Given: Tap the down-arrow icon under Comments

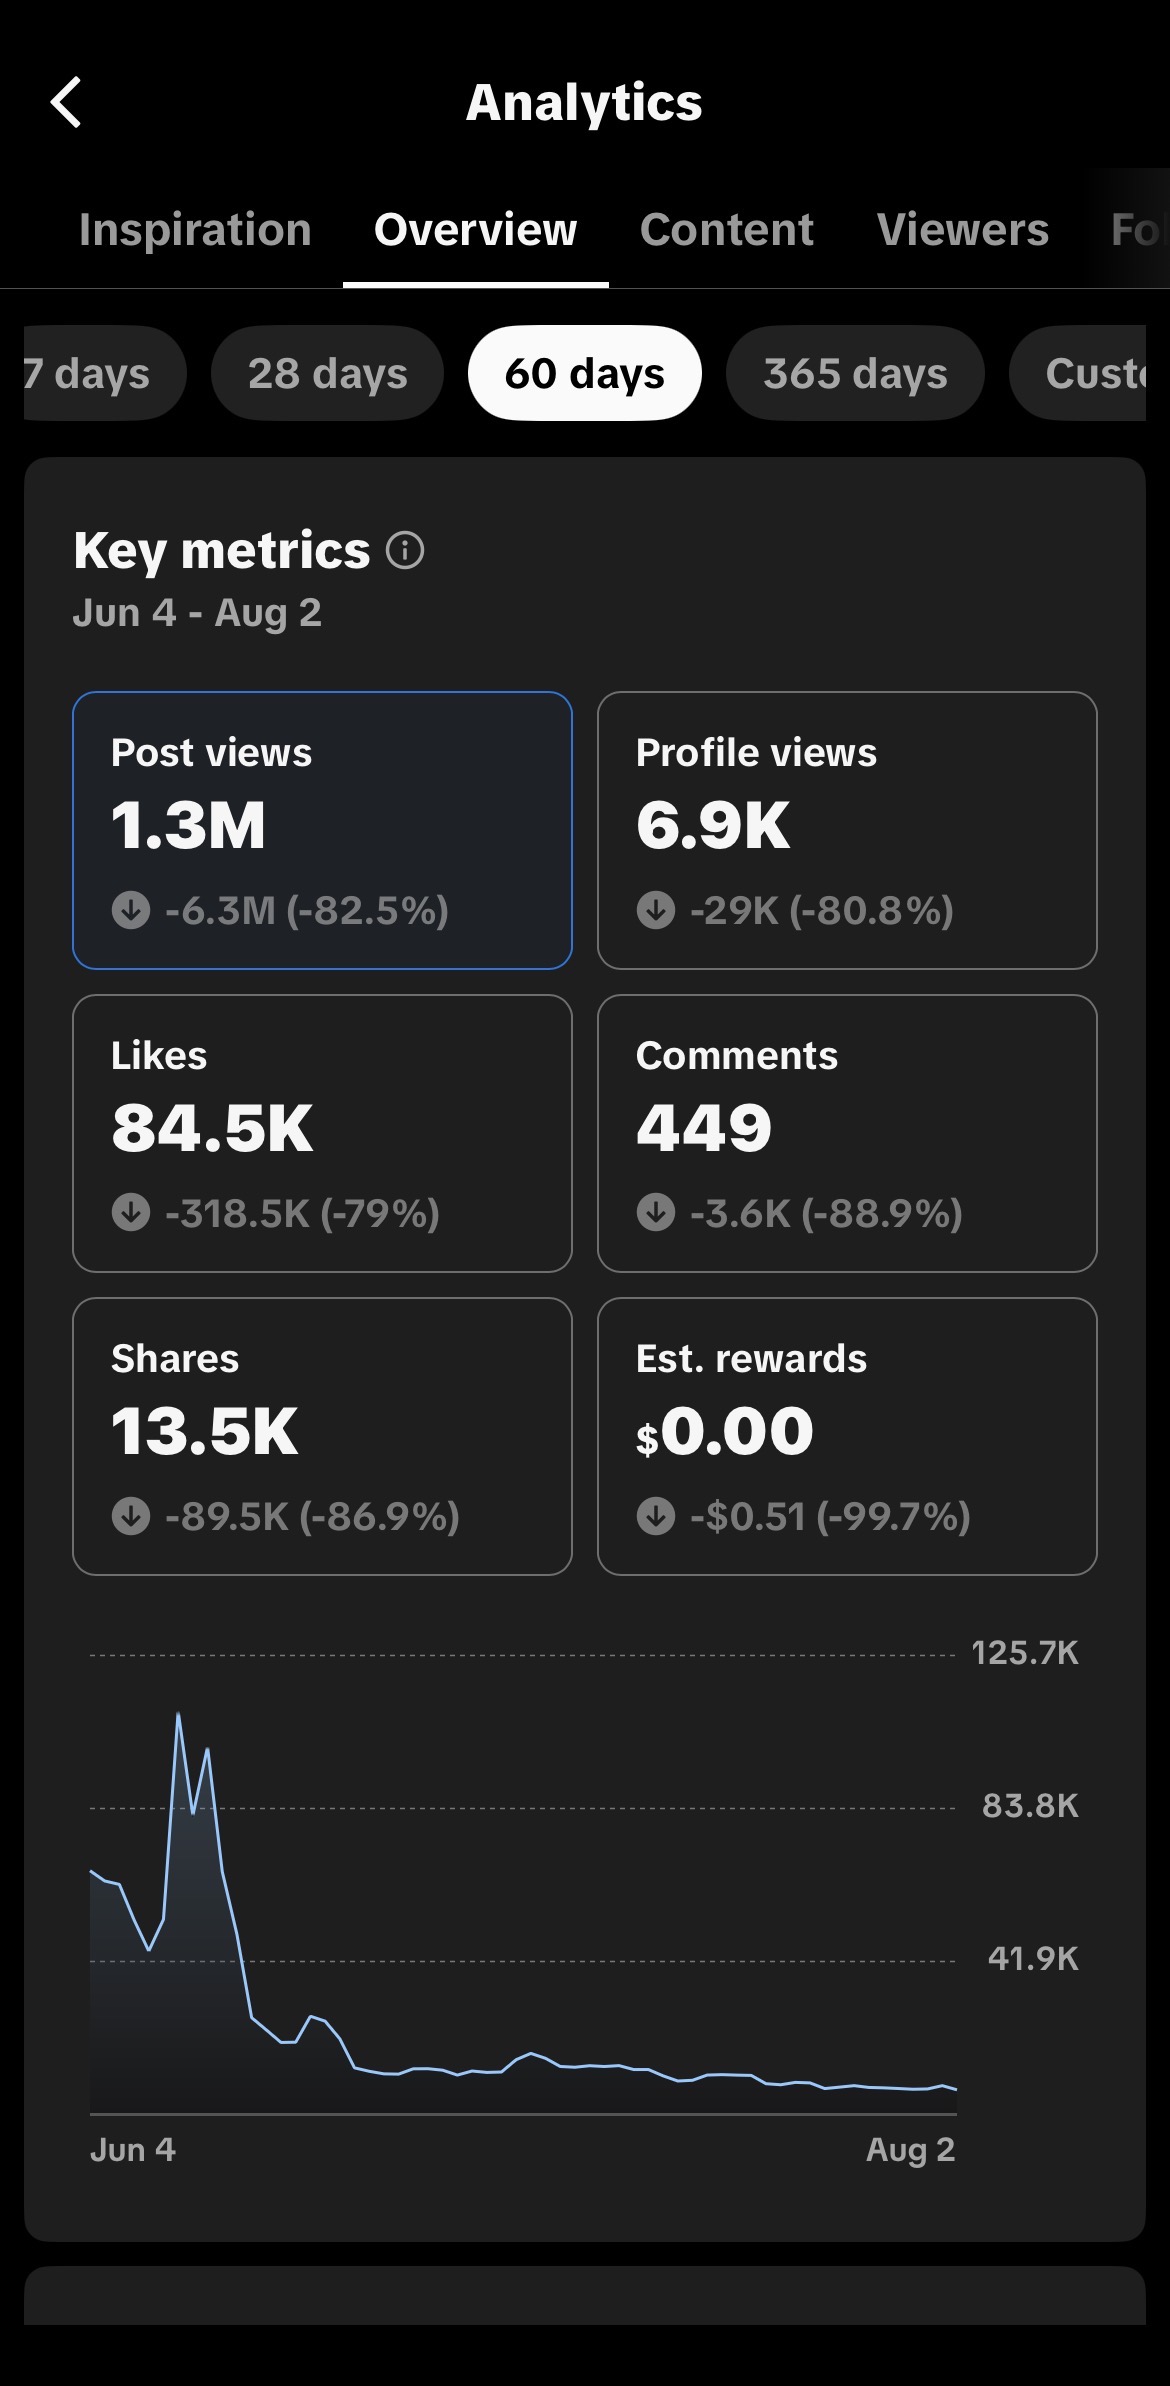Looking at the screenshot, I should coord(656,1213).
